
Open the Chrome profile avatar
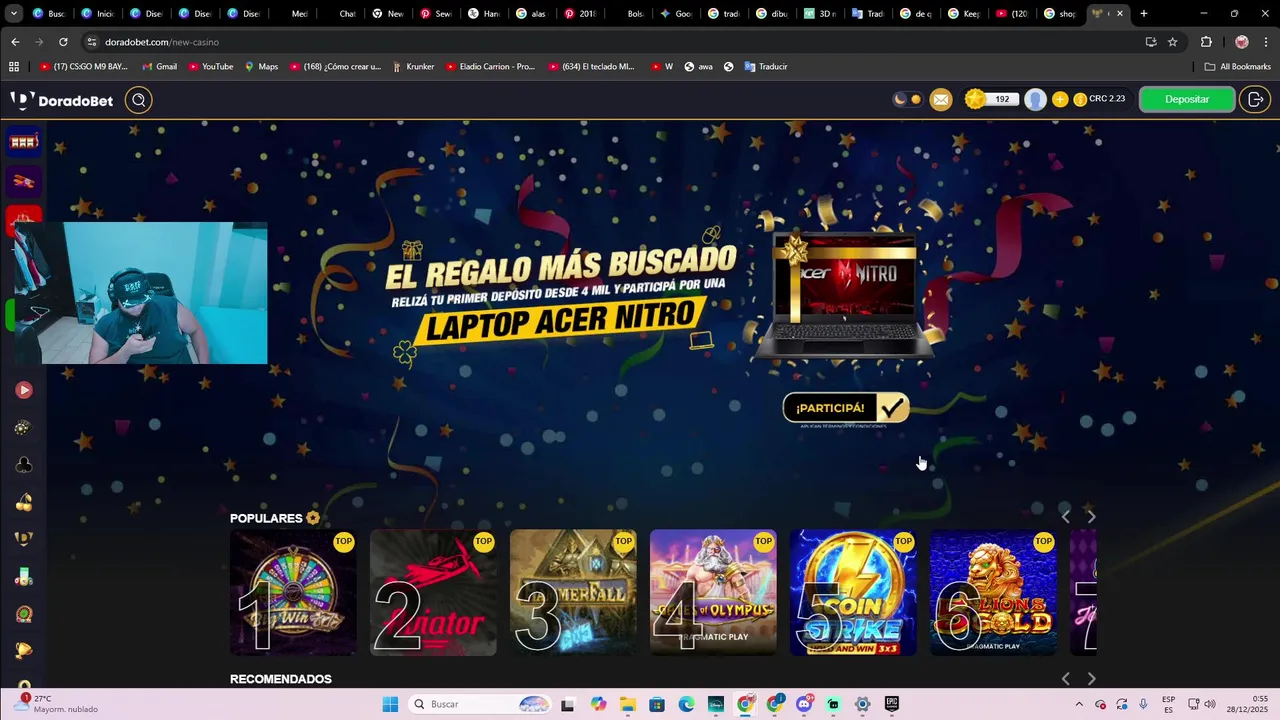coord(1242,42)
